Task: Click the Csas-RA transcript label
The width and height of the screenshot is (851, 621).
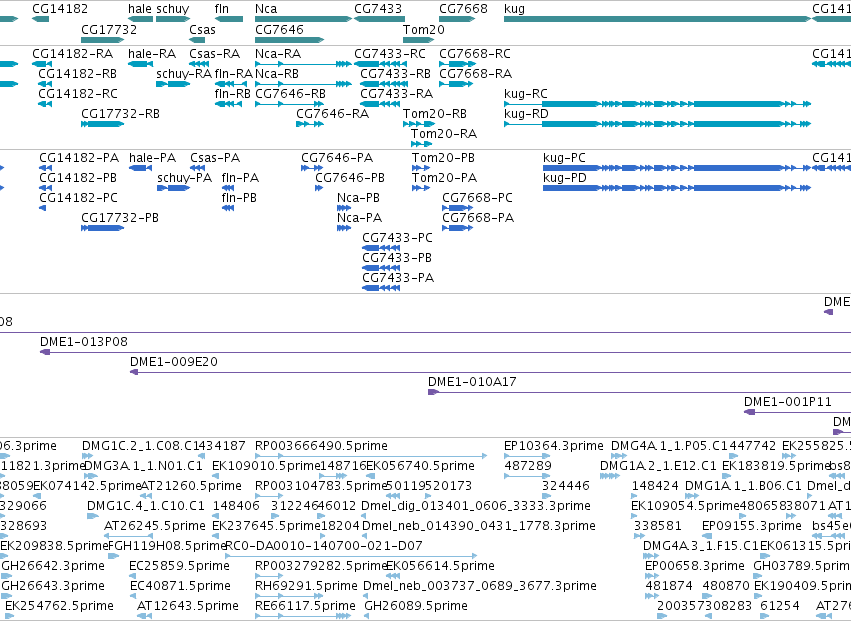Action: (x=214, y=54)
